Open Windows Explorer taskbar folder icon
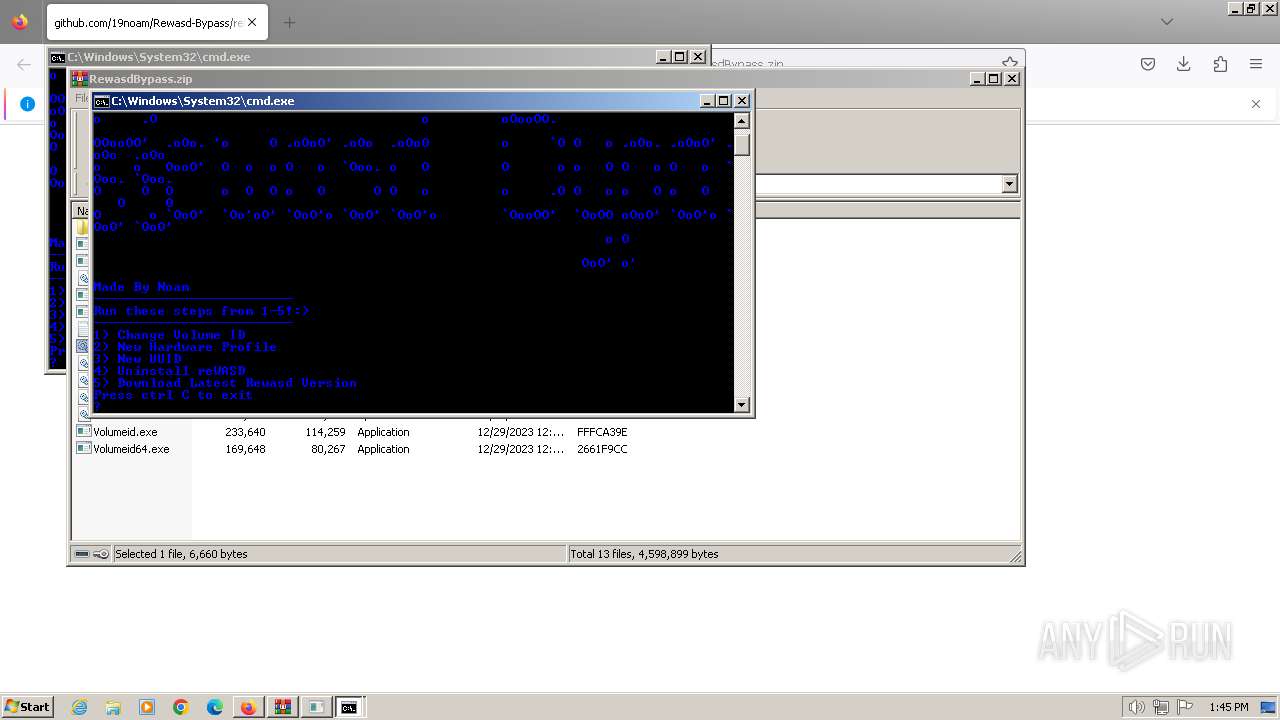Image resolution: width=1280 pixels, height=720 pixels. [x=113, y=707]
